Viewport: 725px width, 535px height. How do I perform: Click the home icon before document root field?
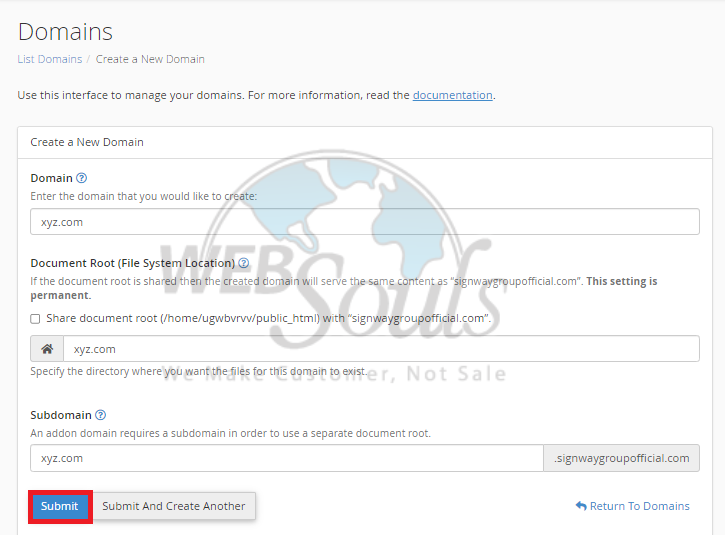[46, 349]
